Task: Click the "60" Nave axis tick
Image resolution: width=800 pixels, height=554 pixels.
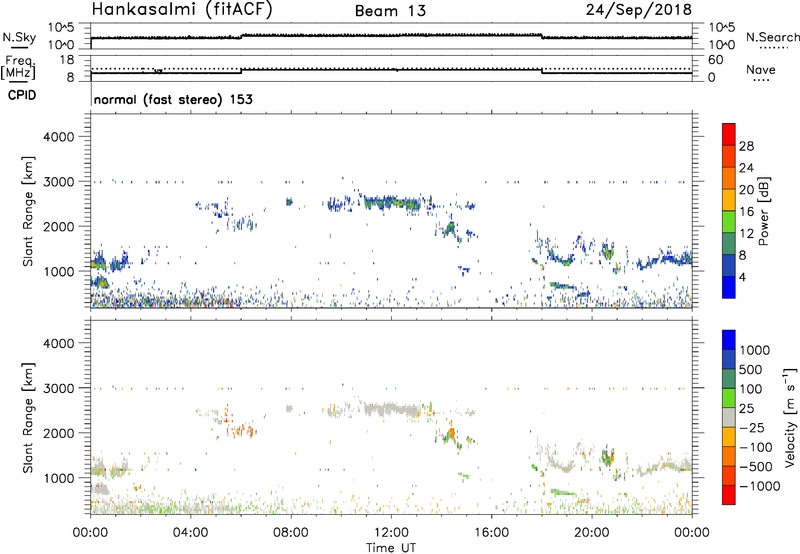Action: pos(715,60)
